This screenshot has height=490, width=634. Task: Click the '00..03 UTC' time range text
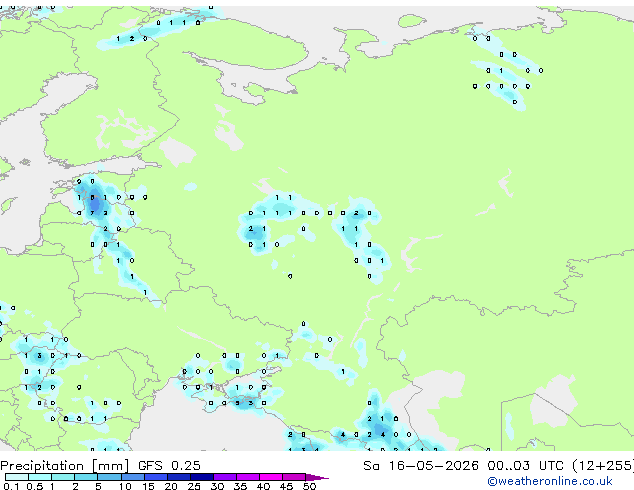click(x=525, y=466)
